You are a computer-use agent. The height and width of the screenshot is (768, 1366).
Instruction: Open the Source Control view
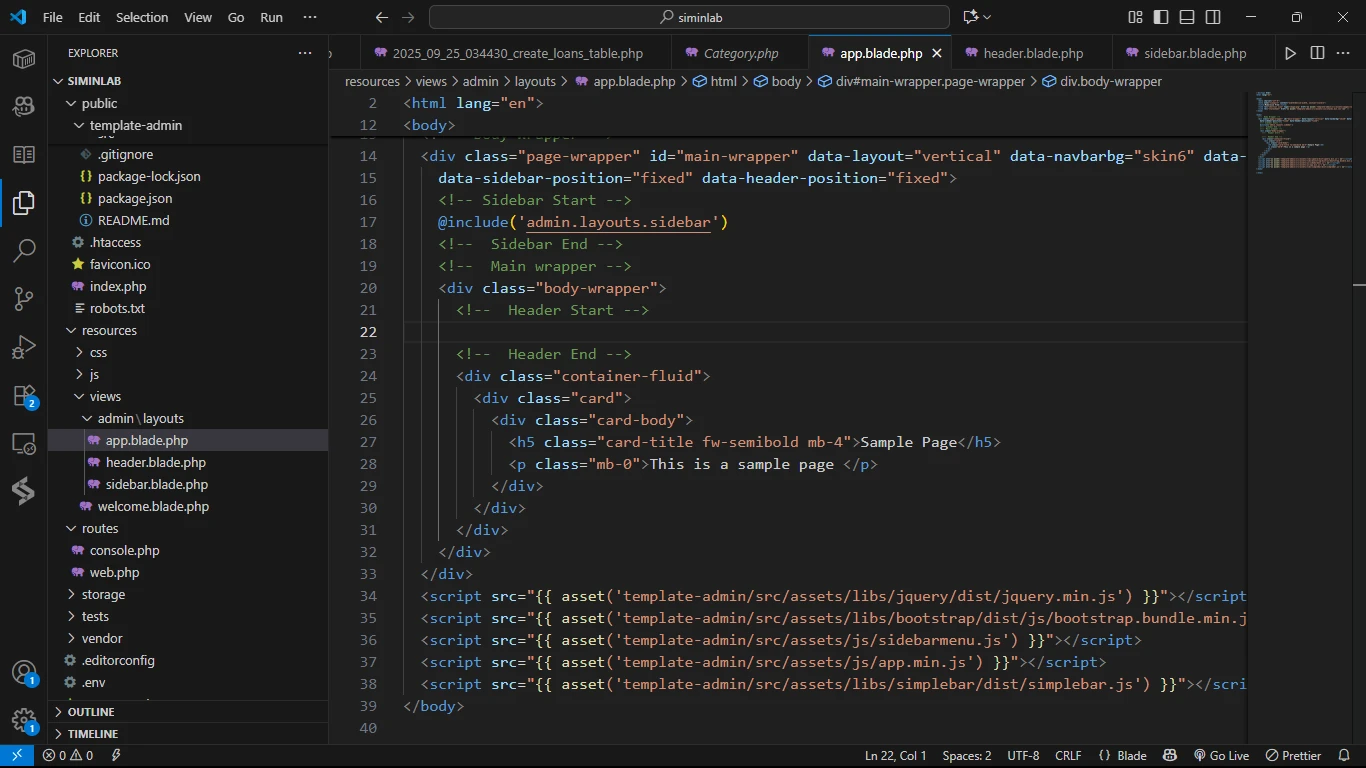click(24, 299)
